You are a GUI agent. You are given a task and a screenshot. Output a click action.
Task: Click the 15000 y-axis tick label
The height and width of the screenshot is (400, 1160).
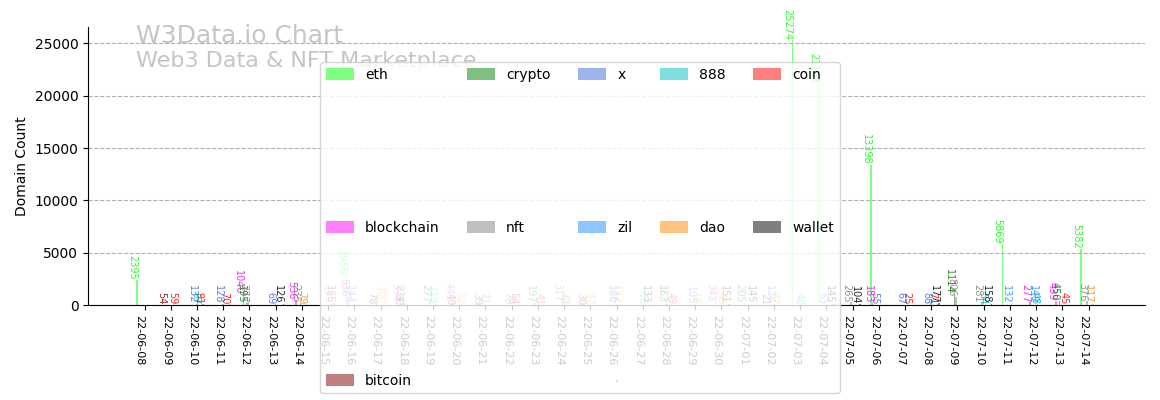click(x=57, y=149)
